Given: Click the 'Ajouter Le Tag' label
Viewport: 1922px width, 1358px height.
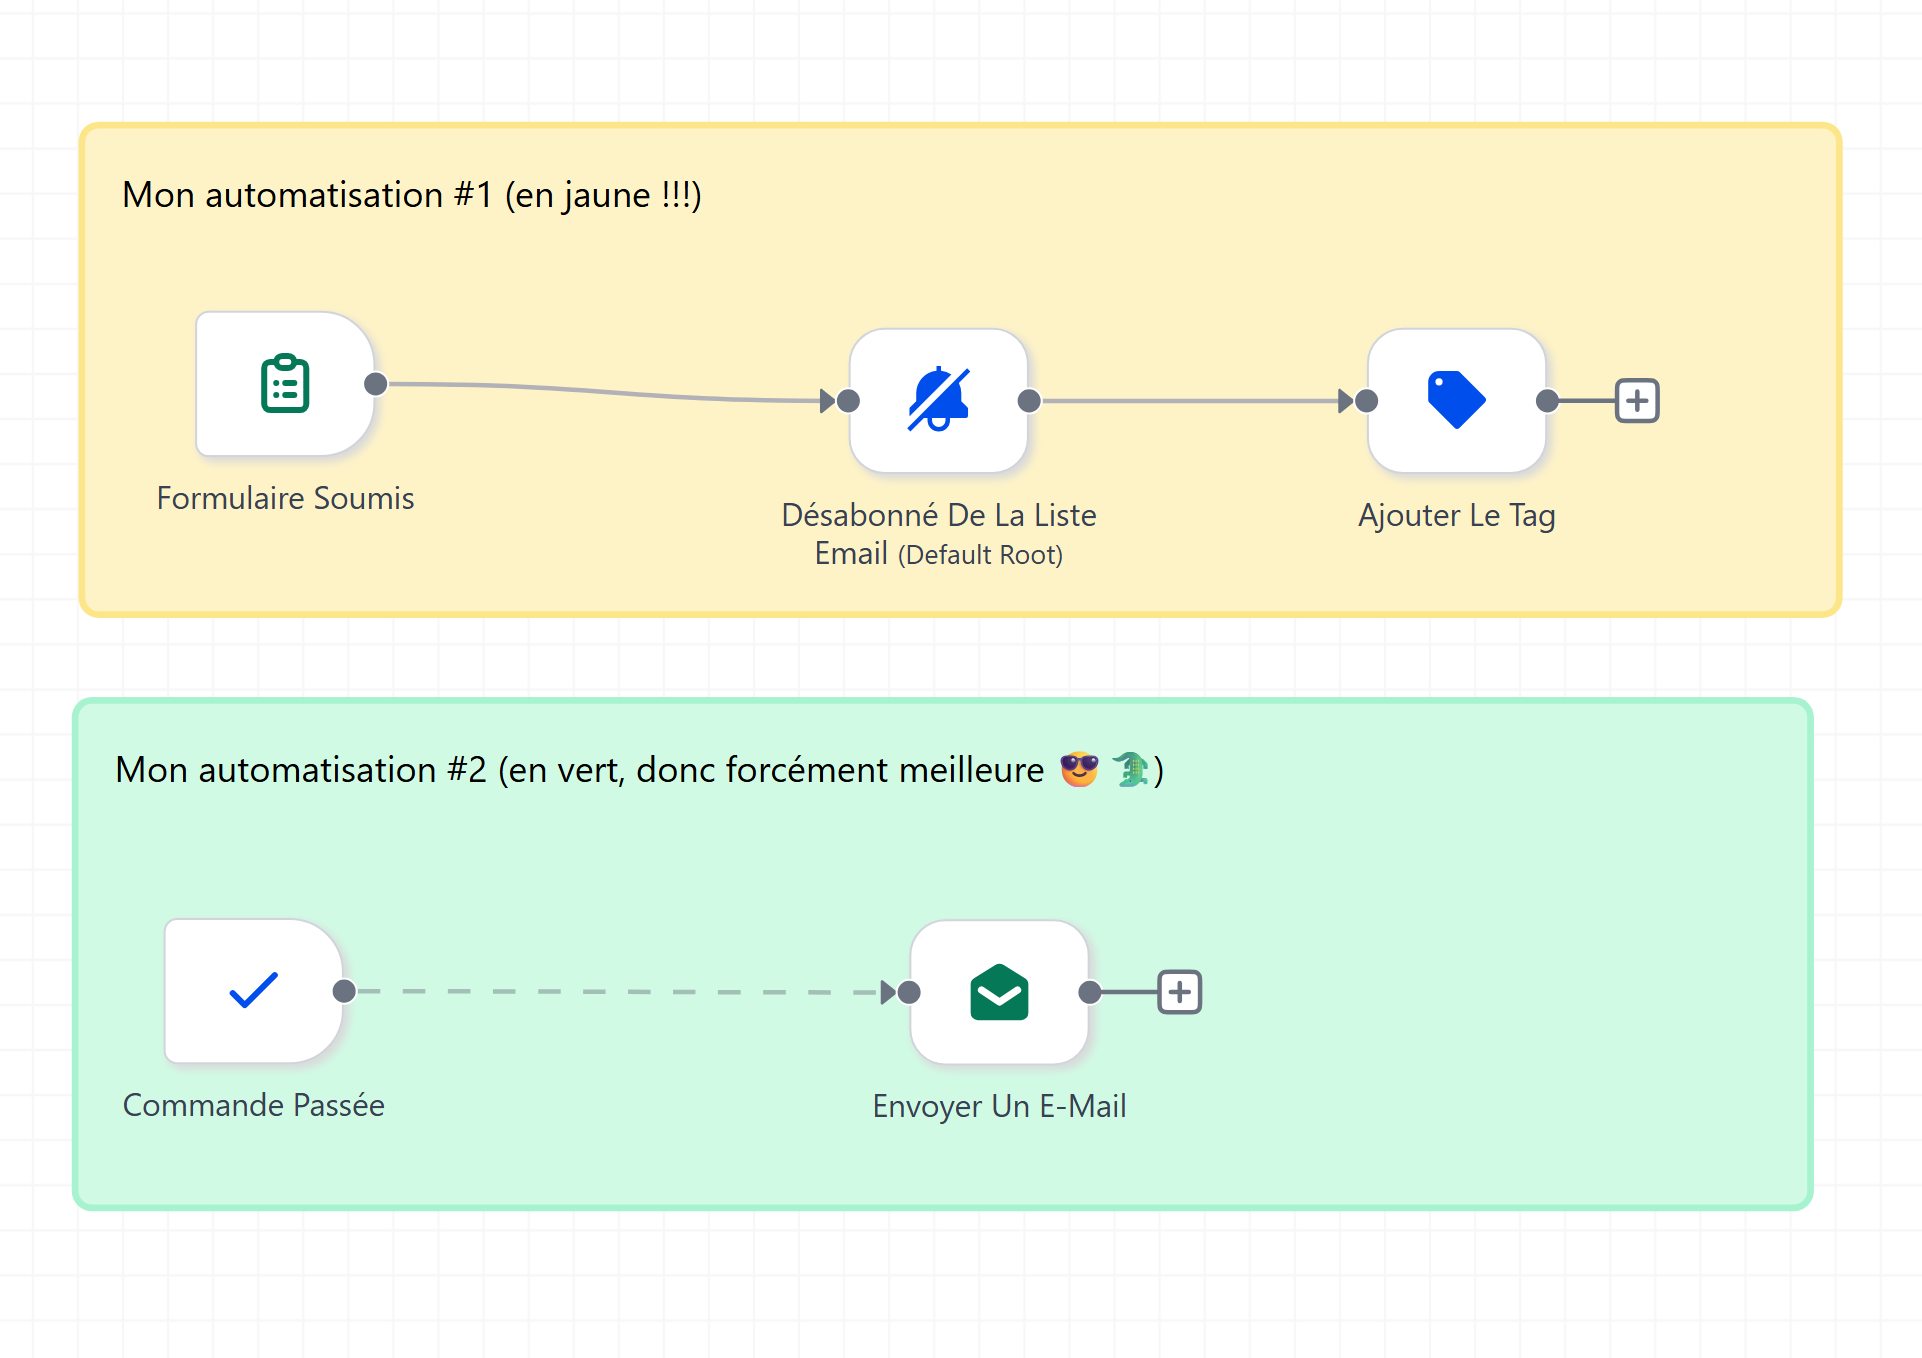Looking at the screenshot, I should coord(1456,516).
